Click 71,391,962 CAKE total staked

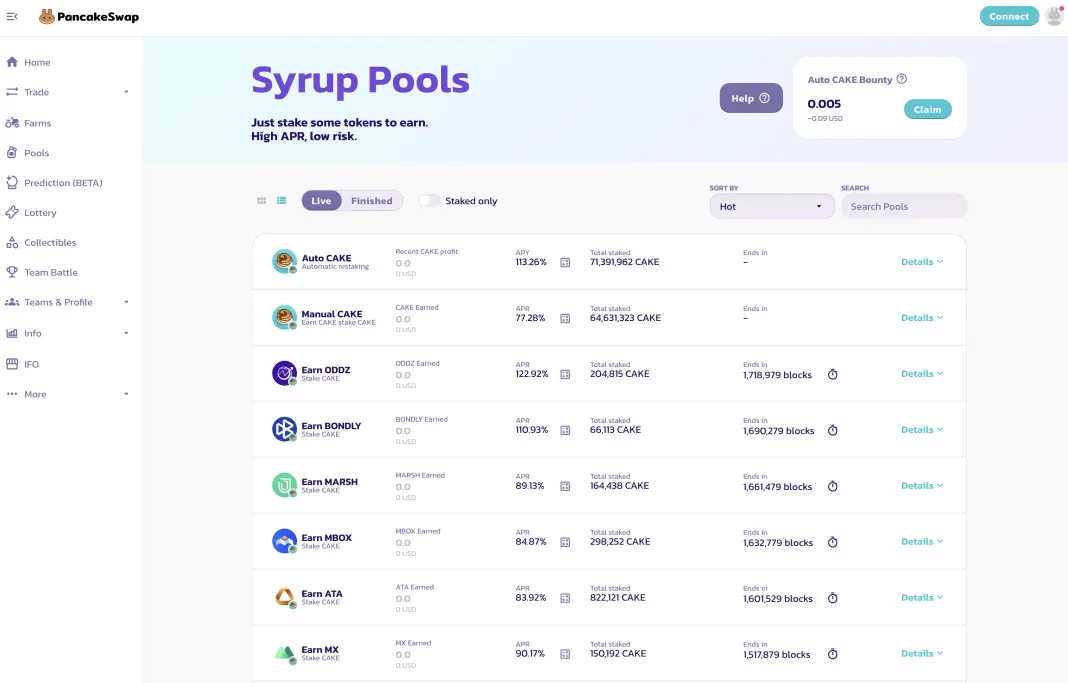pos(625,262)
